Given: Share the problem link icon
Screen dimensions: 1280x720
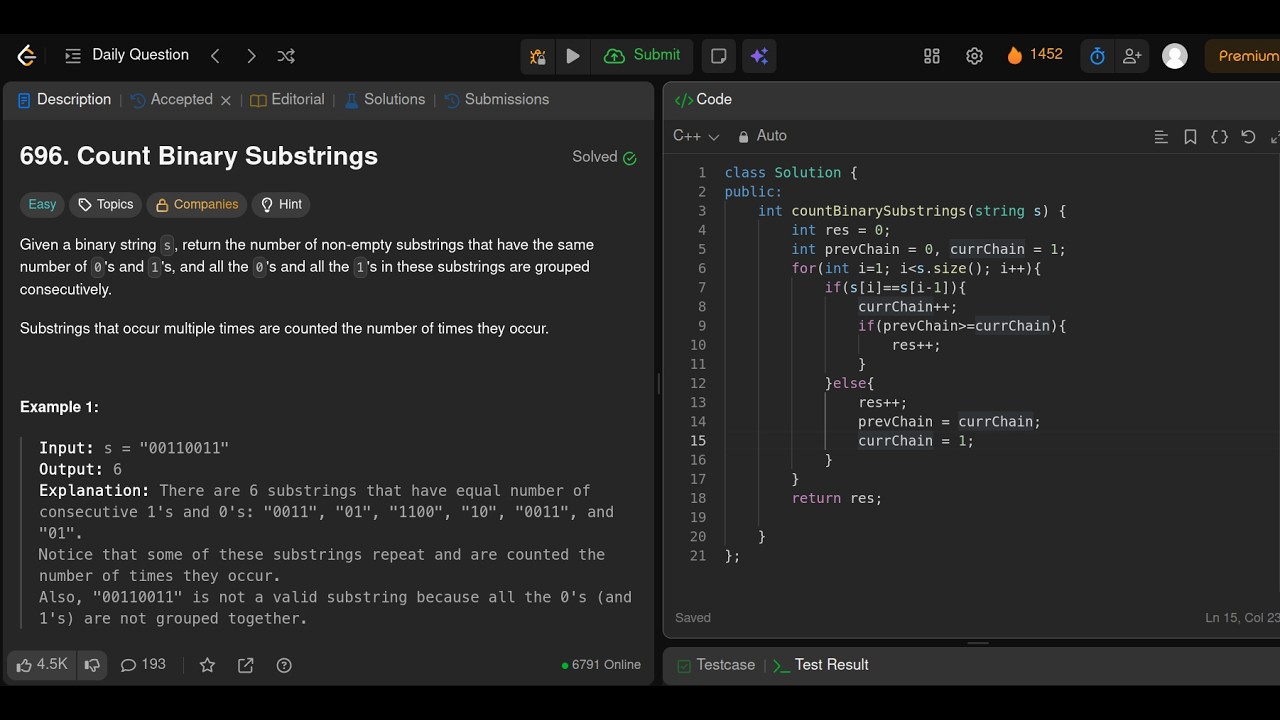Looking at the screenshot, I should [x=246, y=665].
